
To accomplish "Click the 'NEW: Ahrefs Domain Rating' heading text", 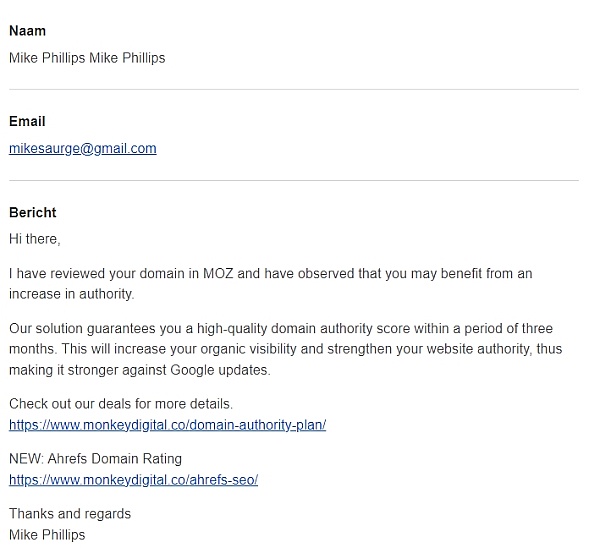I will click(95, 458).
